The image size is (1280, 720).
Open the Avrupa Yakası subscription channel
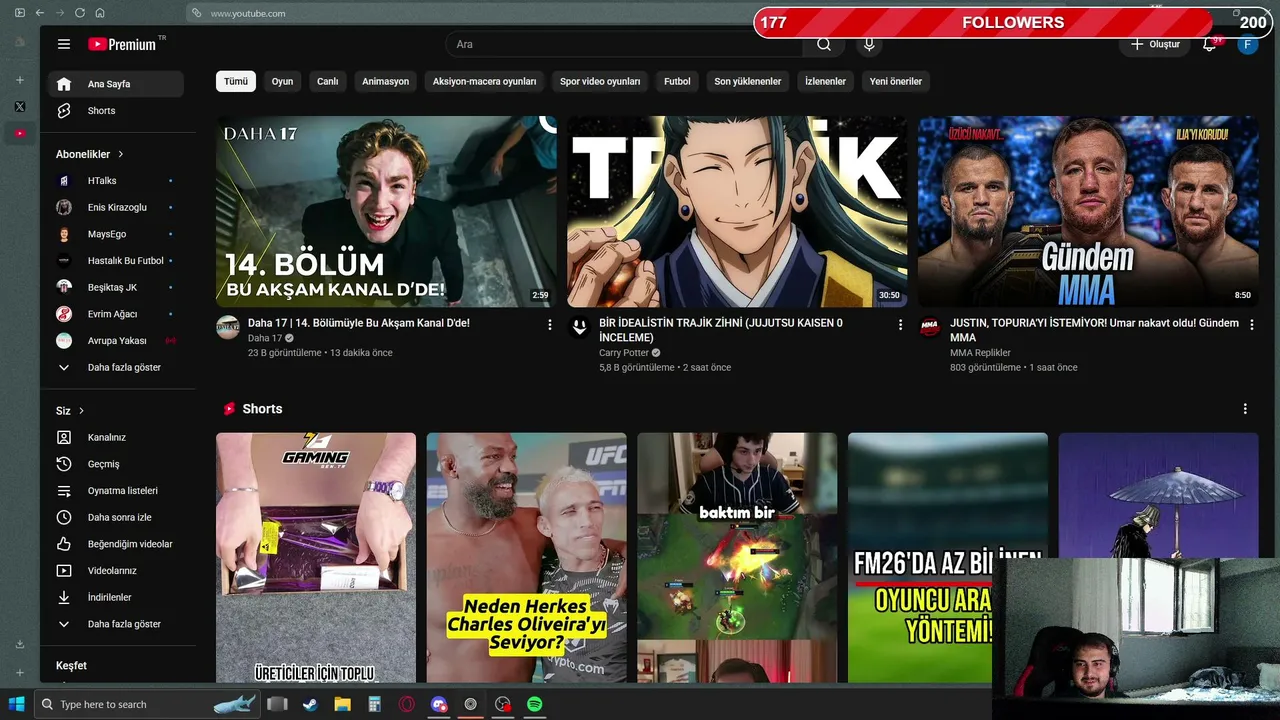coord(116,341)
